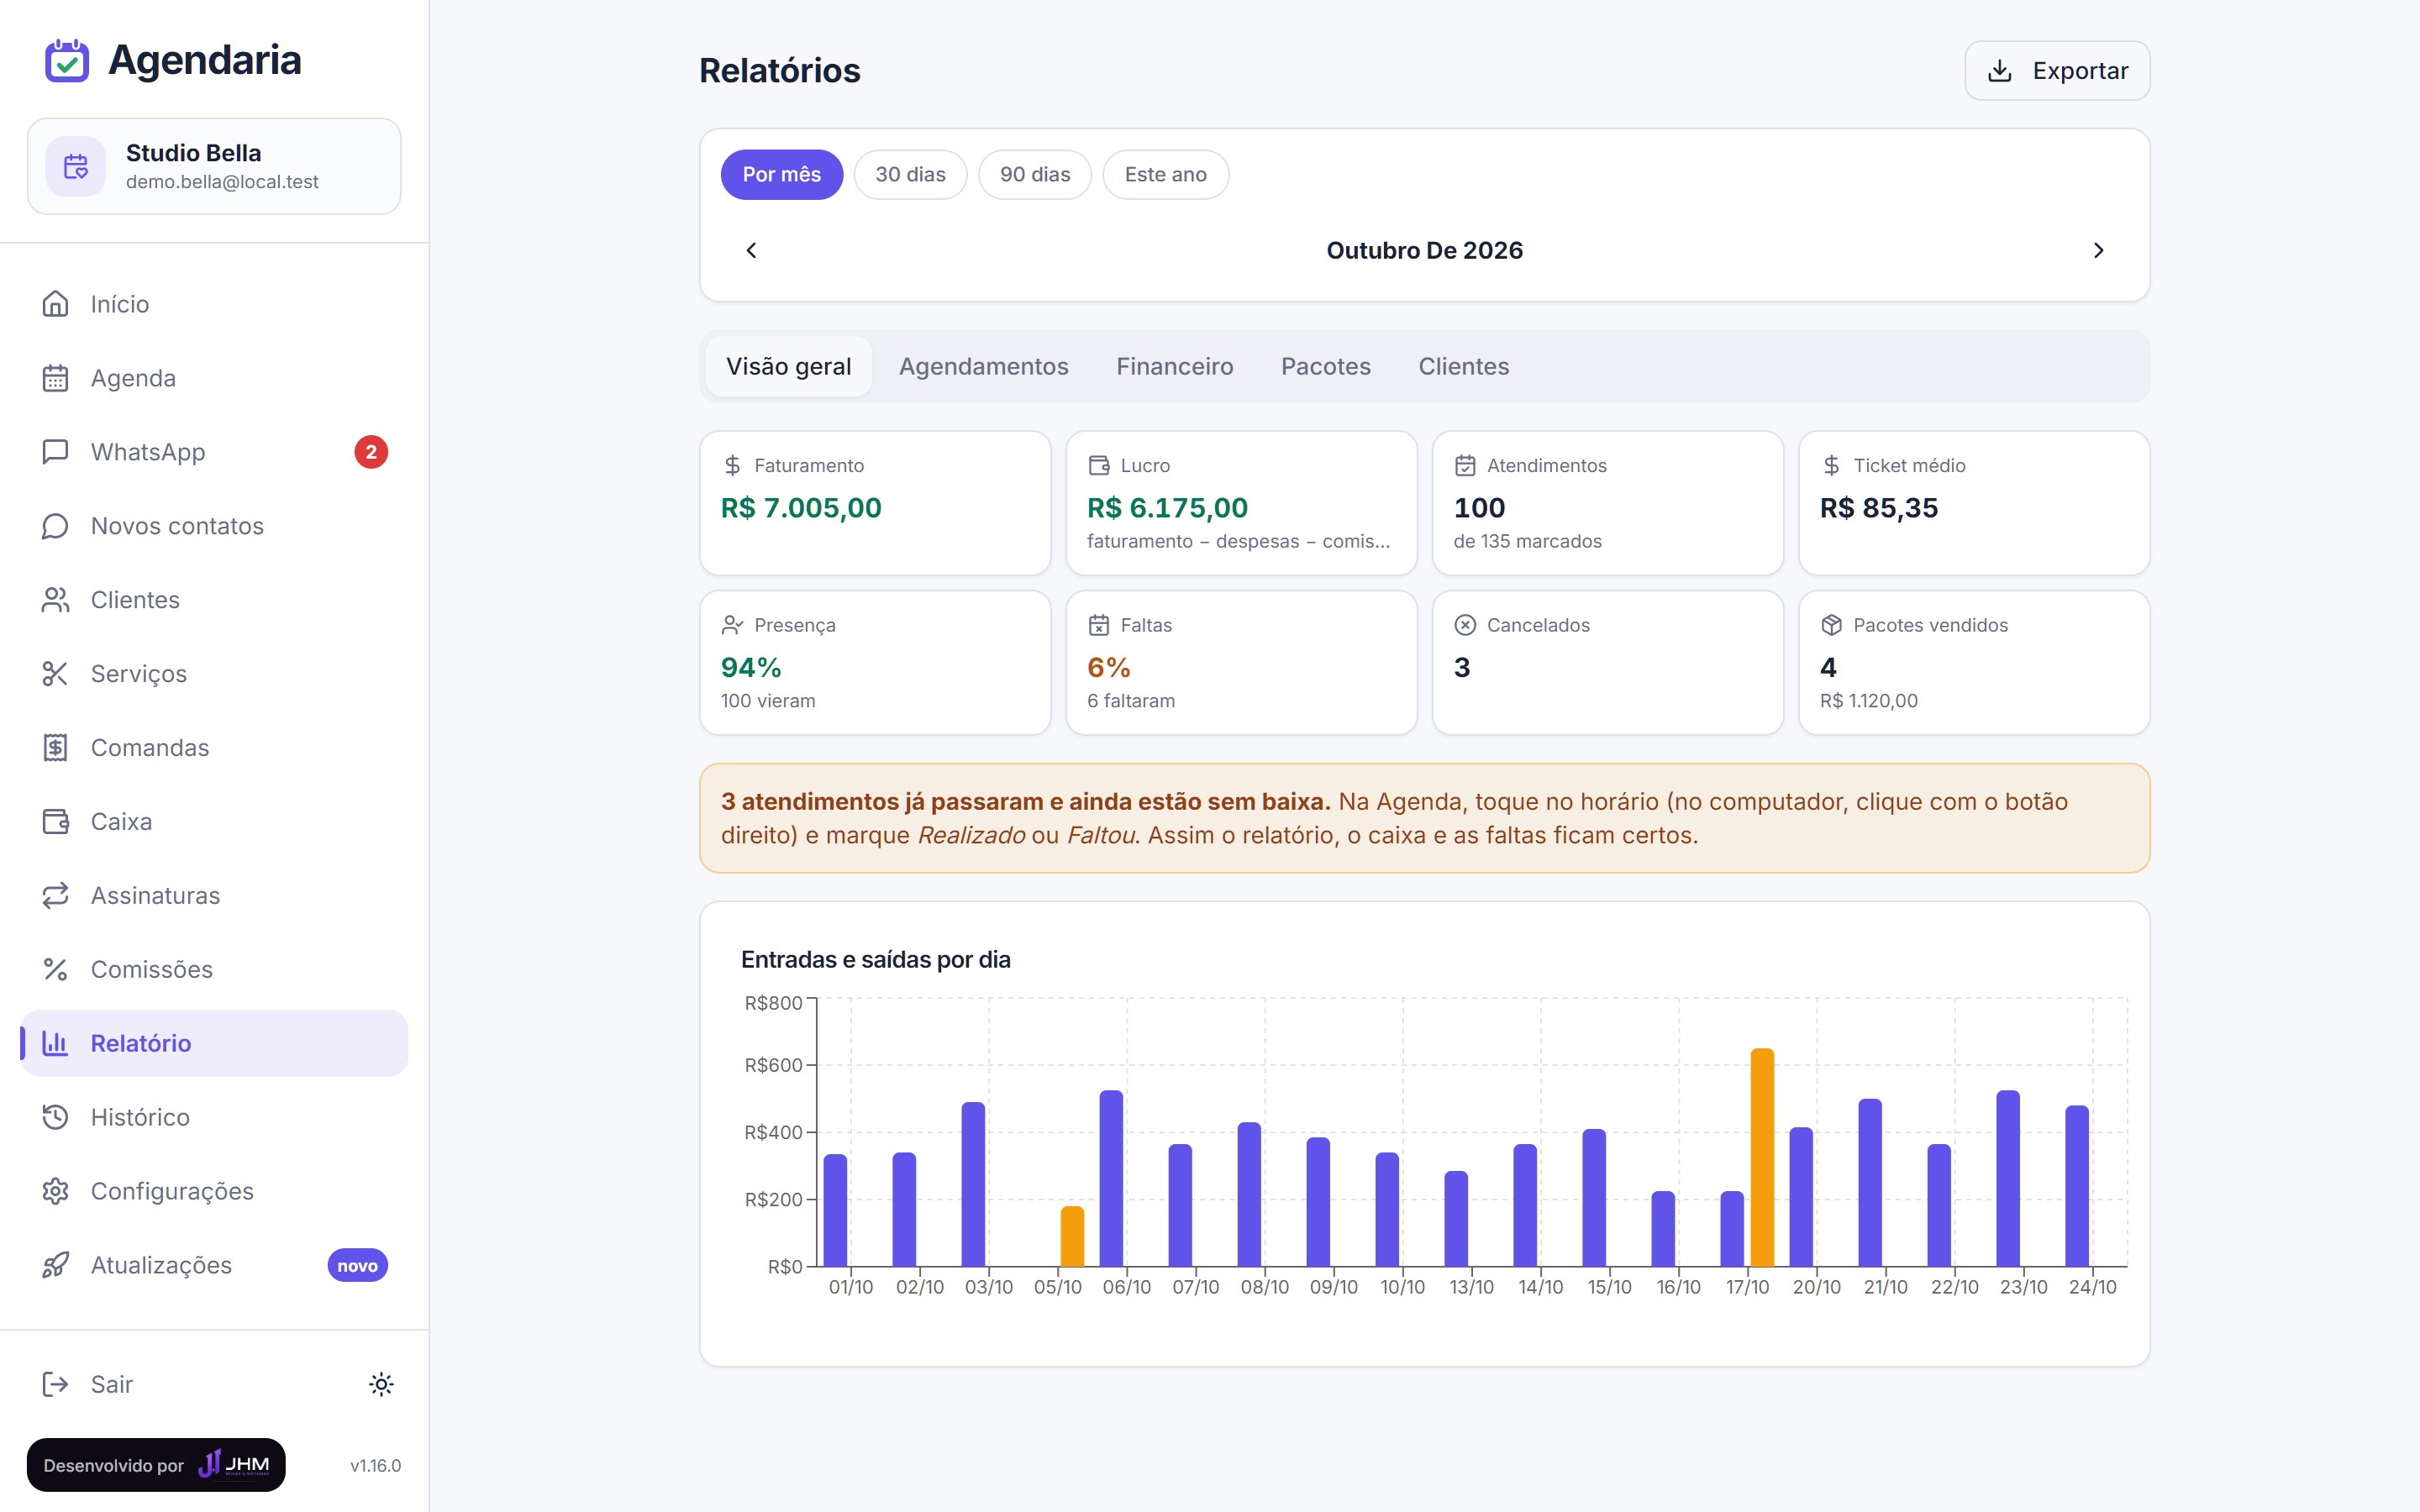Click the Agendaria calendar logo icon
This screenshot has width=2420, height=1512.
pos(67,60)
